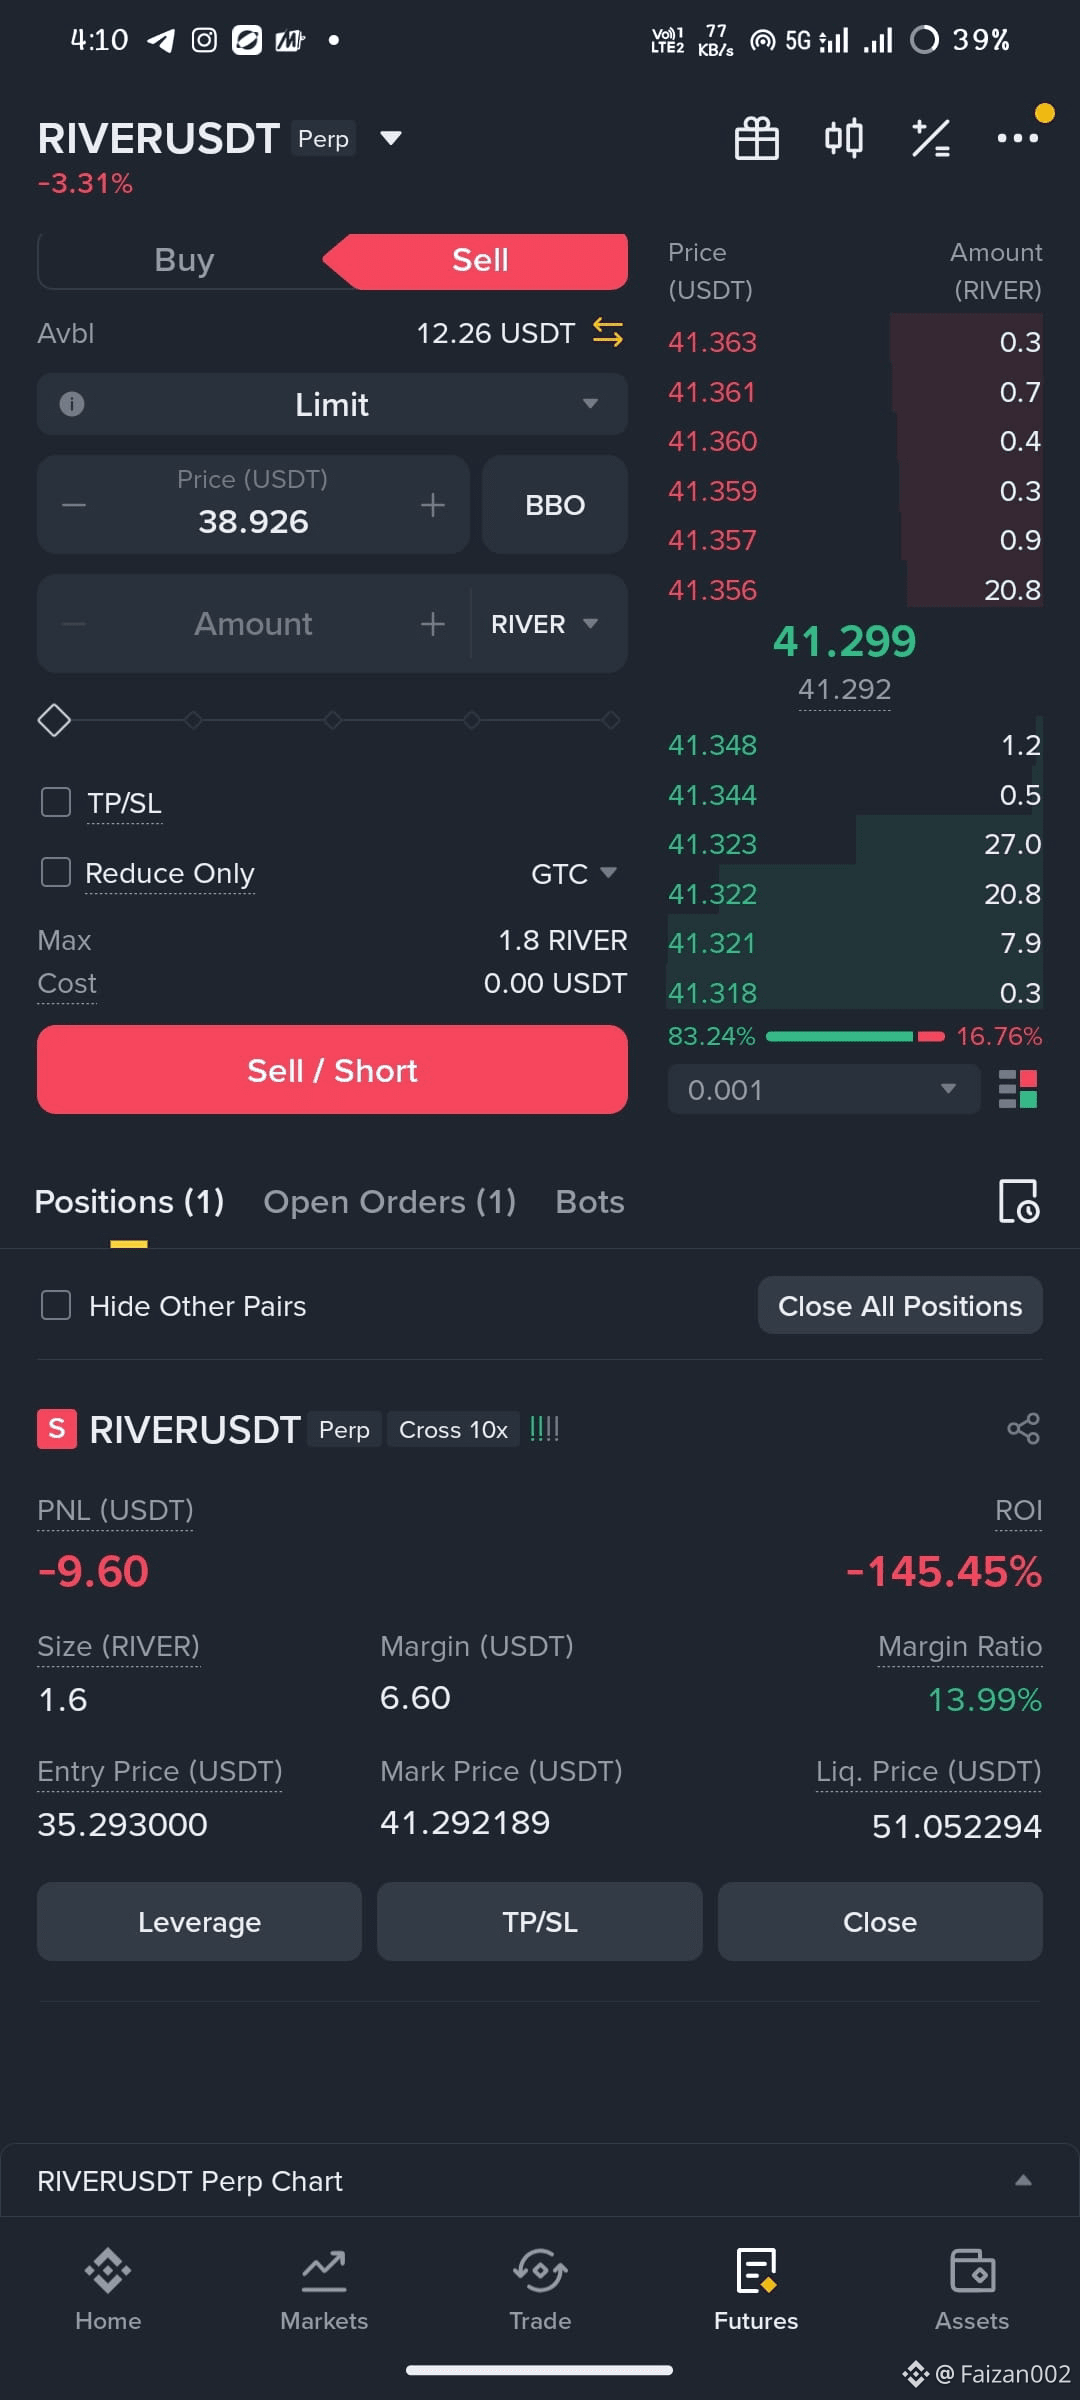The height and width of the screenshot is (2400, 1080).
Task: Open the GTC time-in-force dropdown
Action: 574,873
